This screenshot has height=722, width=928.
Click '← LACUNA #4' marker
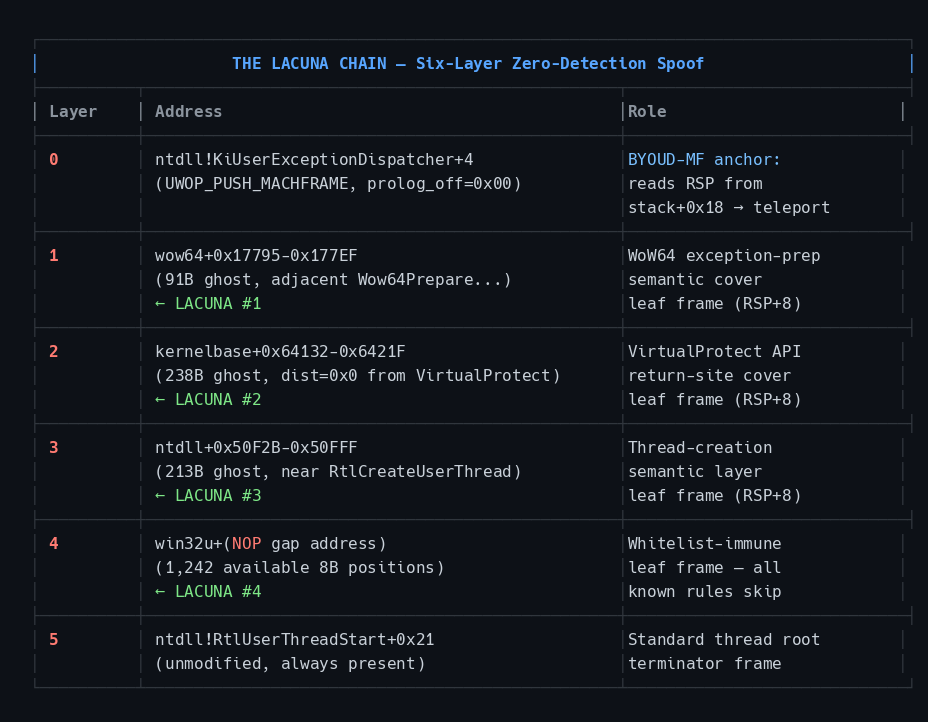point(208,591)
